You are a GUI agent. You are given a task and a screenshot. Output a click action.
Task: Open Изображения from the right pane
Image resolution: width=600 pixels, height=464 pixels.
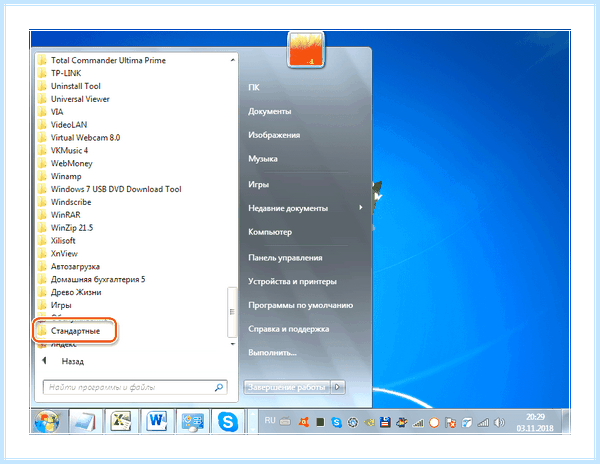pyautogui.click(x=274, y=135)
